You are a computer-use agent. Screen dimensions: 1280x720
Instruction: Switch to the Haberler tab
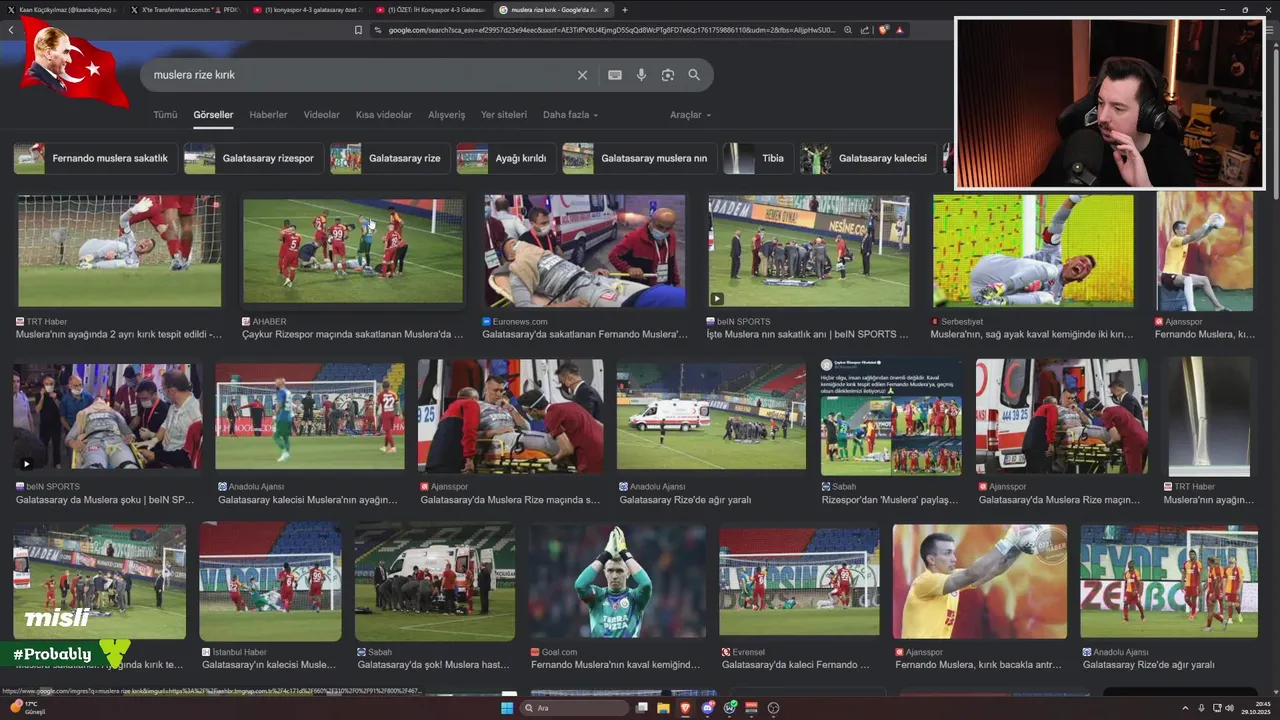268,115
